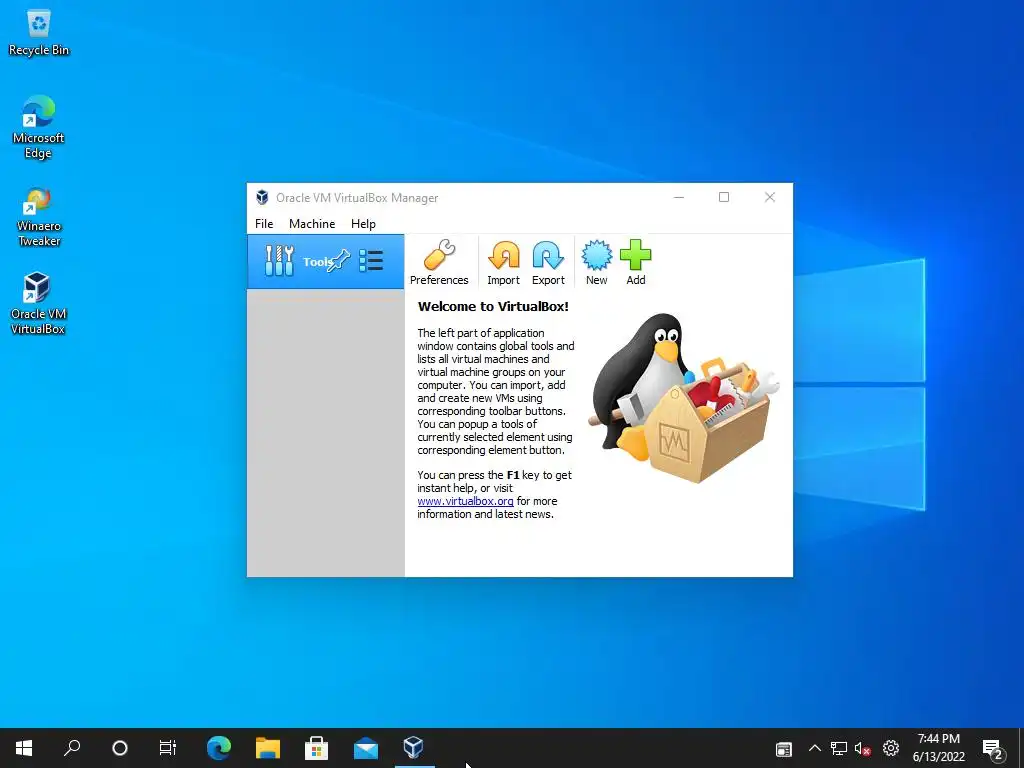
Task: Click the network tray icon
Action: click(x=839, y=748)
